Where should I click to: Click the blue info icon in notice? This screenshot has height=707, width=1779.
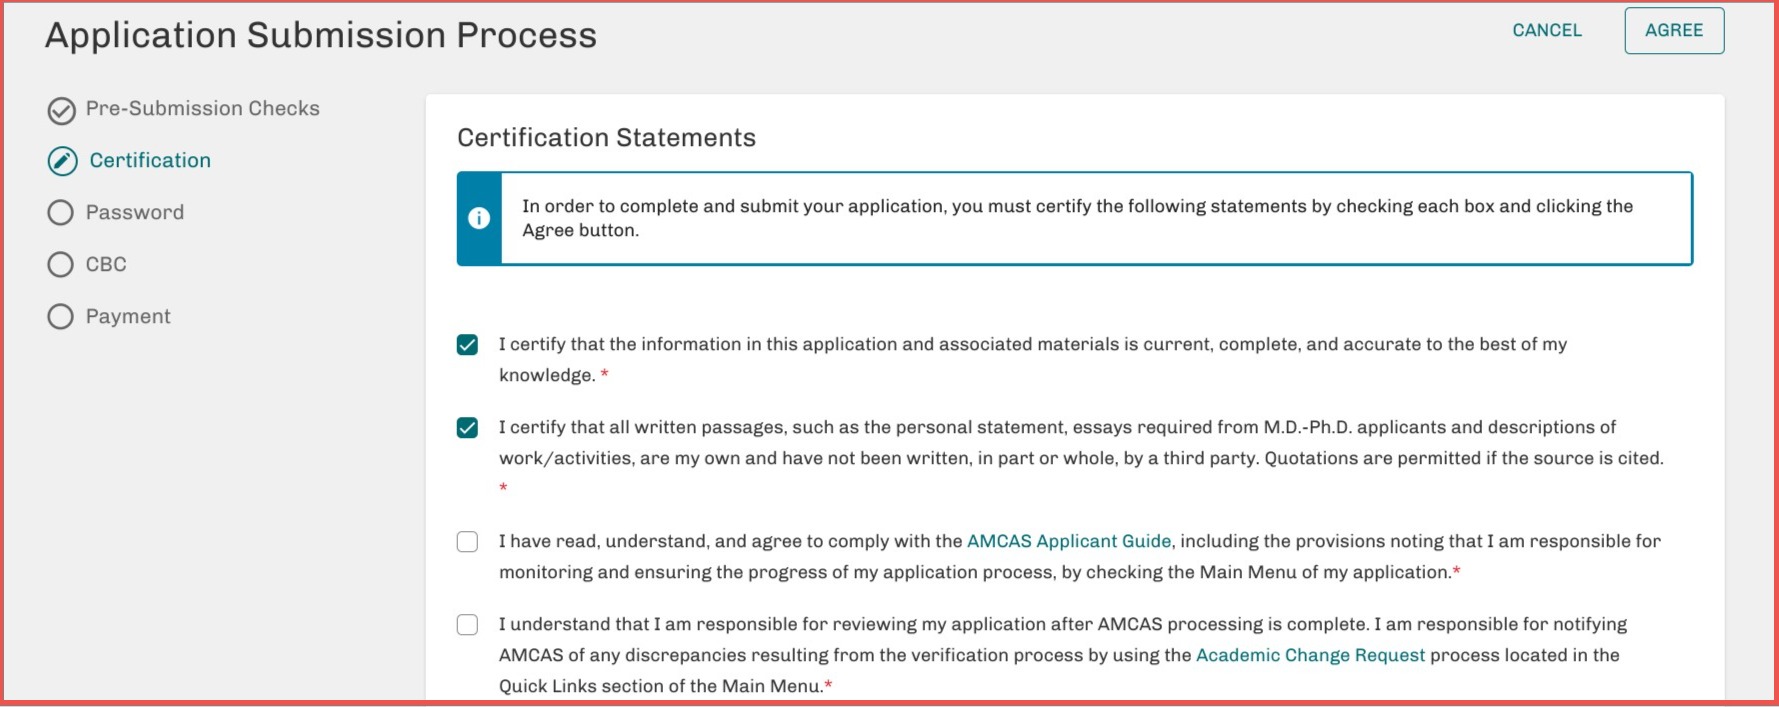coord(479,218)
